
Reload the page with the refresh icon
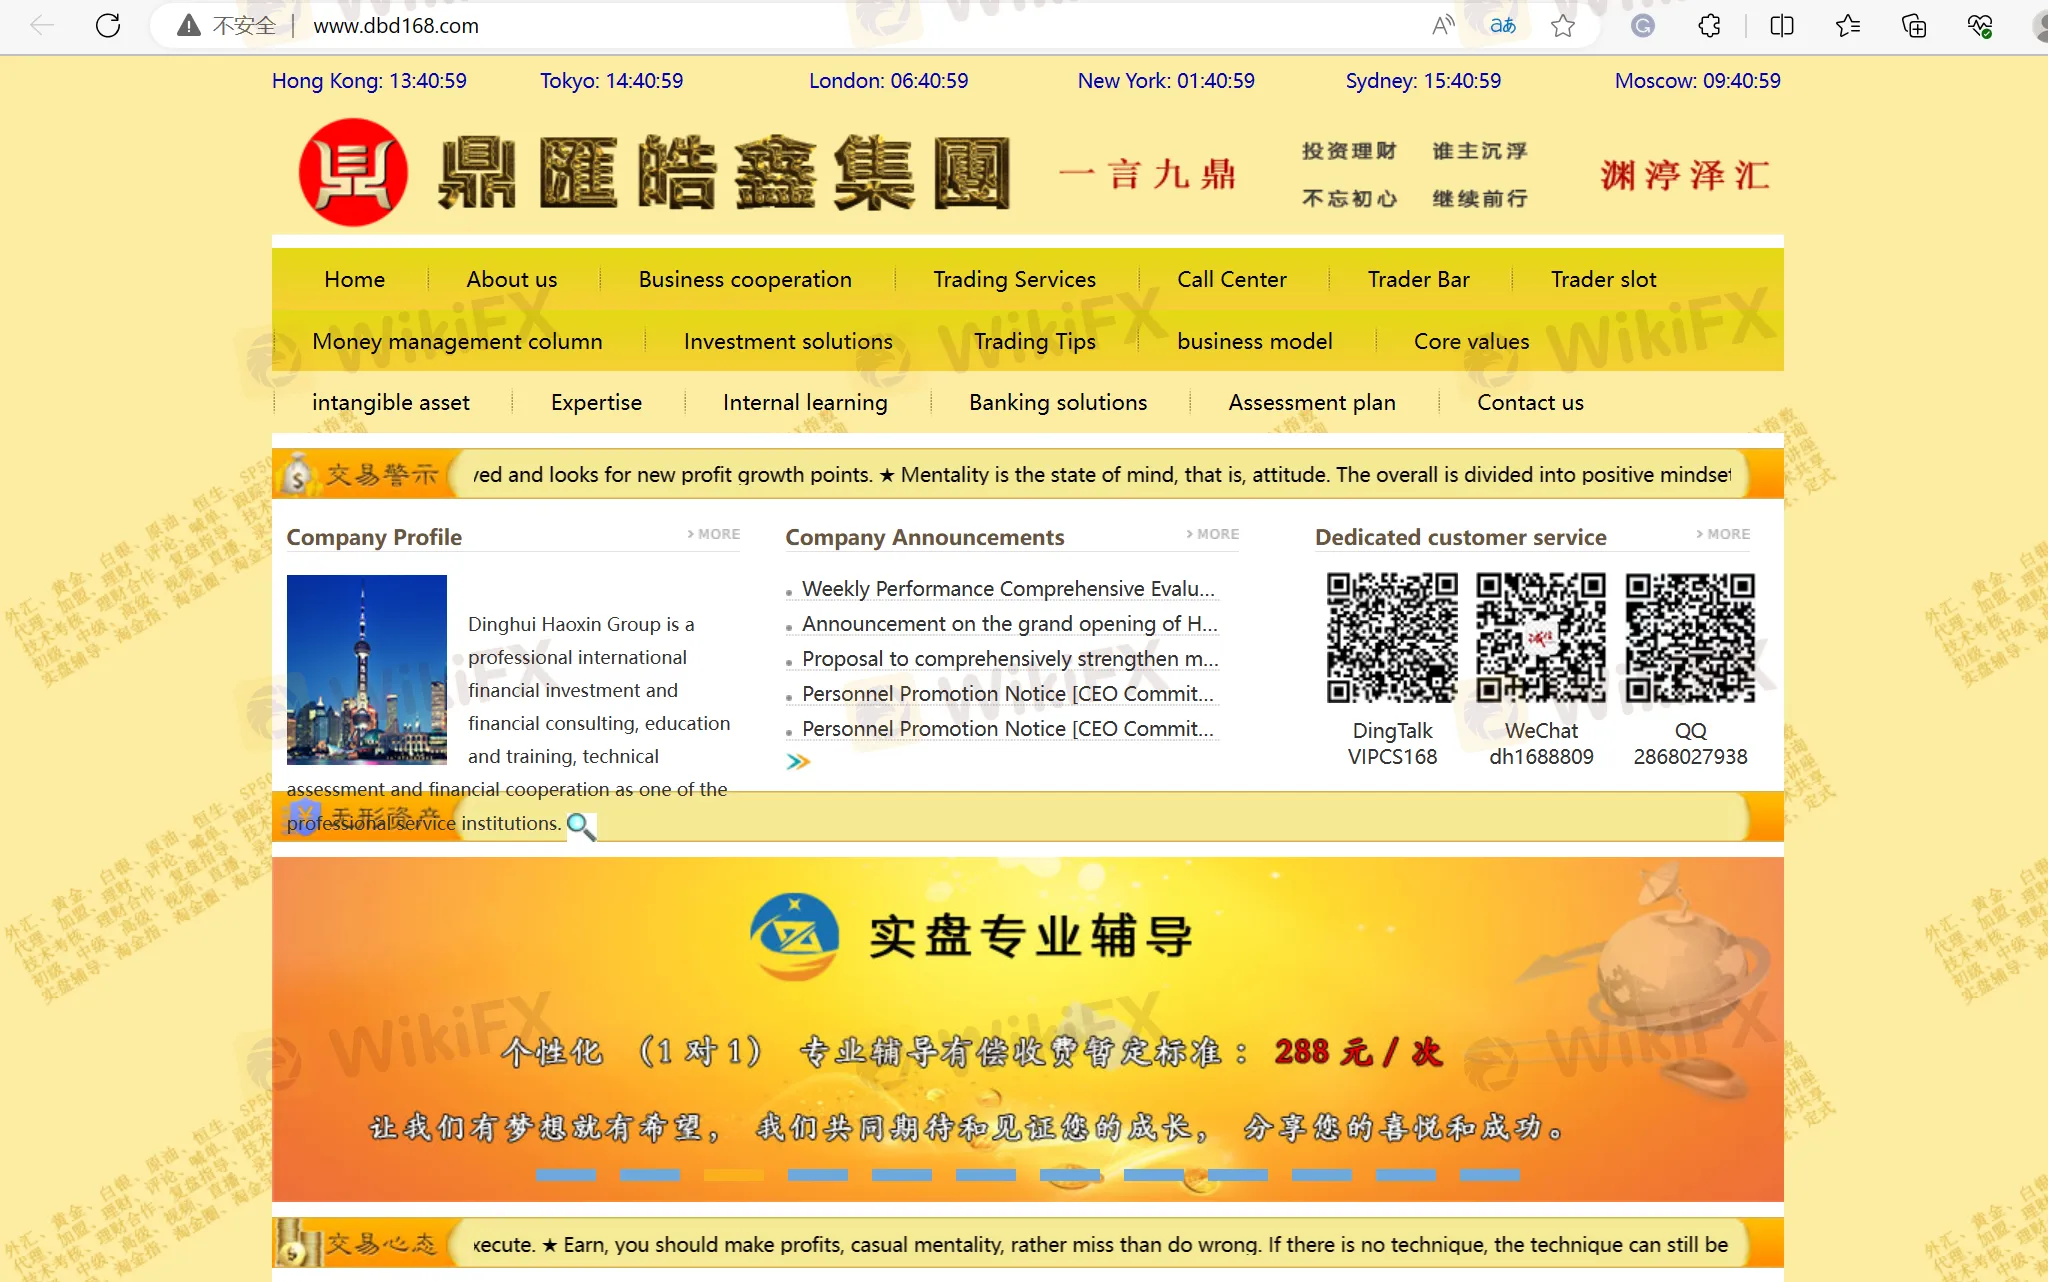pos(108,26)
